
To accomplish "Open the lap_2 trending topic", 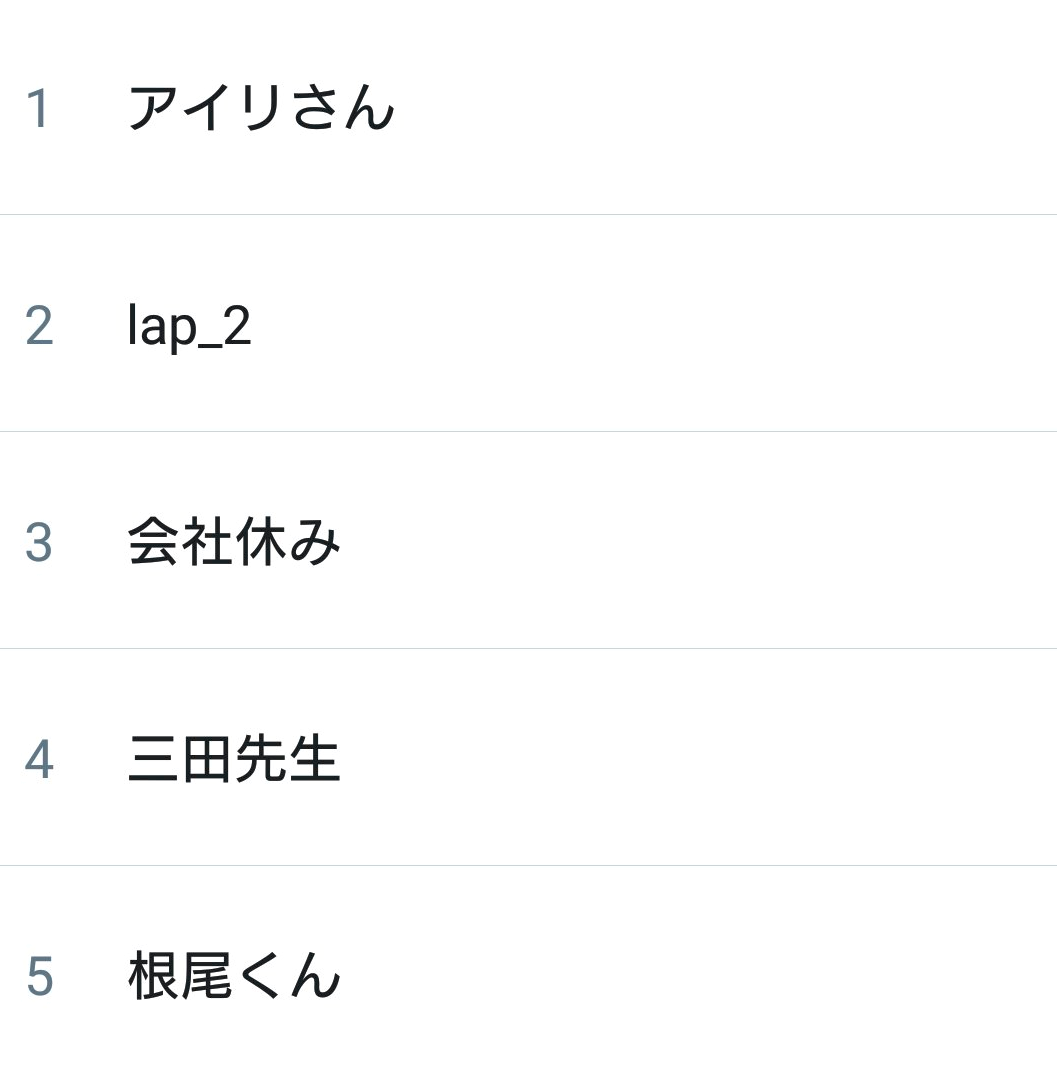I will (x=190, y=325).
